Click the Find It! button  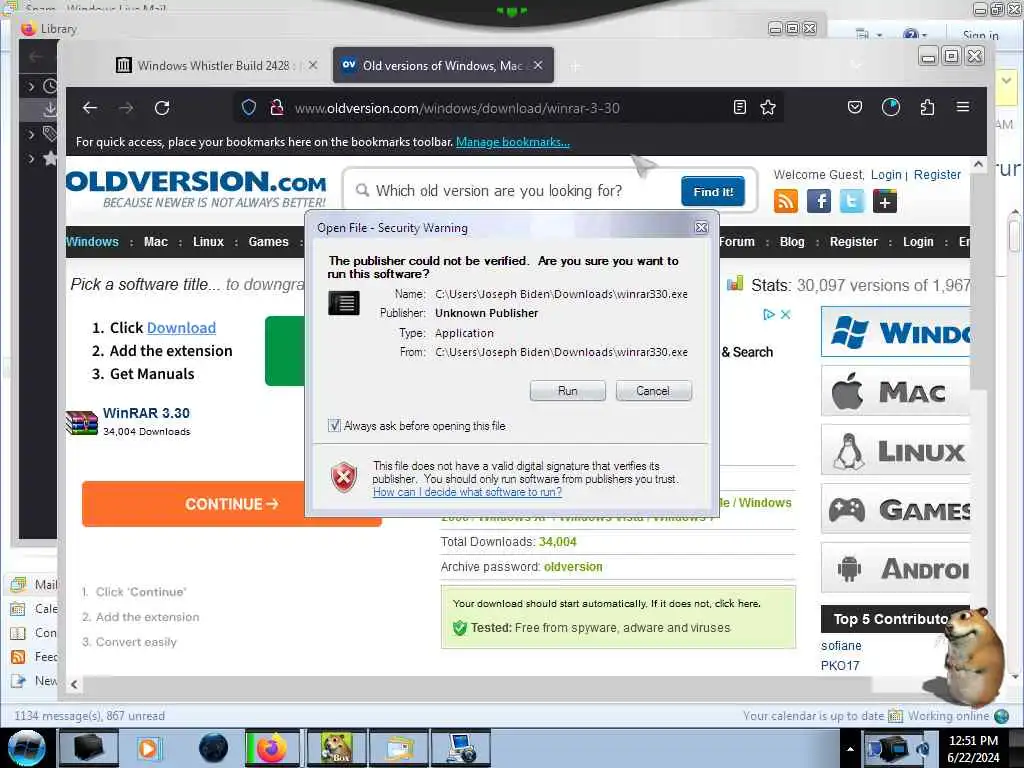click(x=712, y=191)
